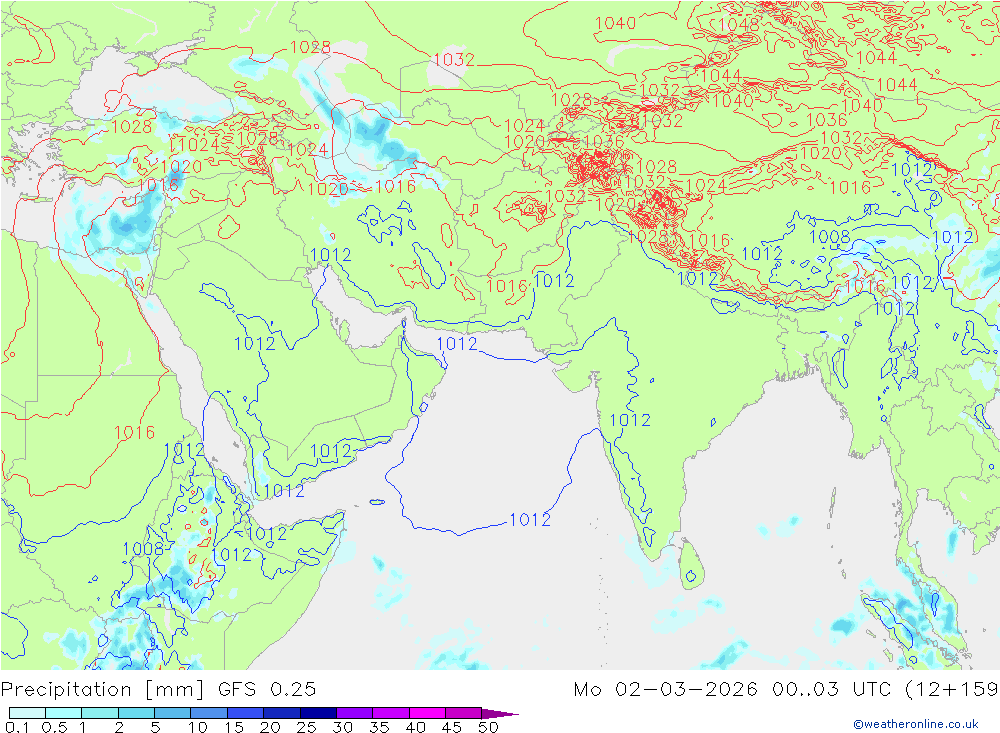Click the 1048 isobar pressure label
1000x733 pixels.
[739, 24]
